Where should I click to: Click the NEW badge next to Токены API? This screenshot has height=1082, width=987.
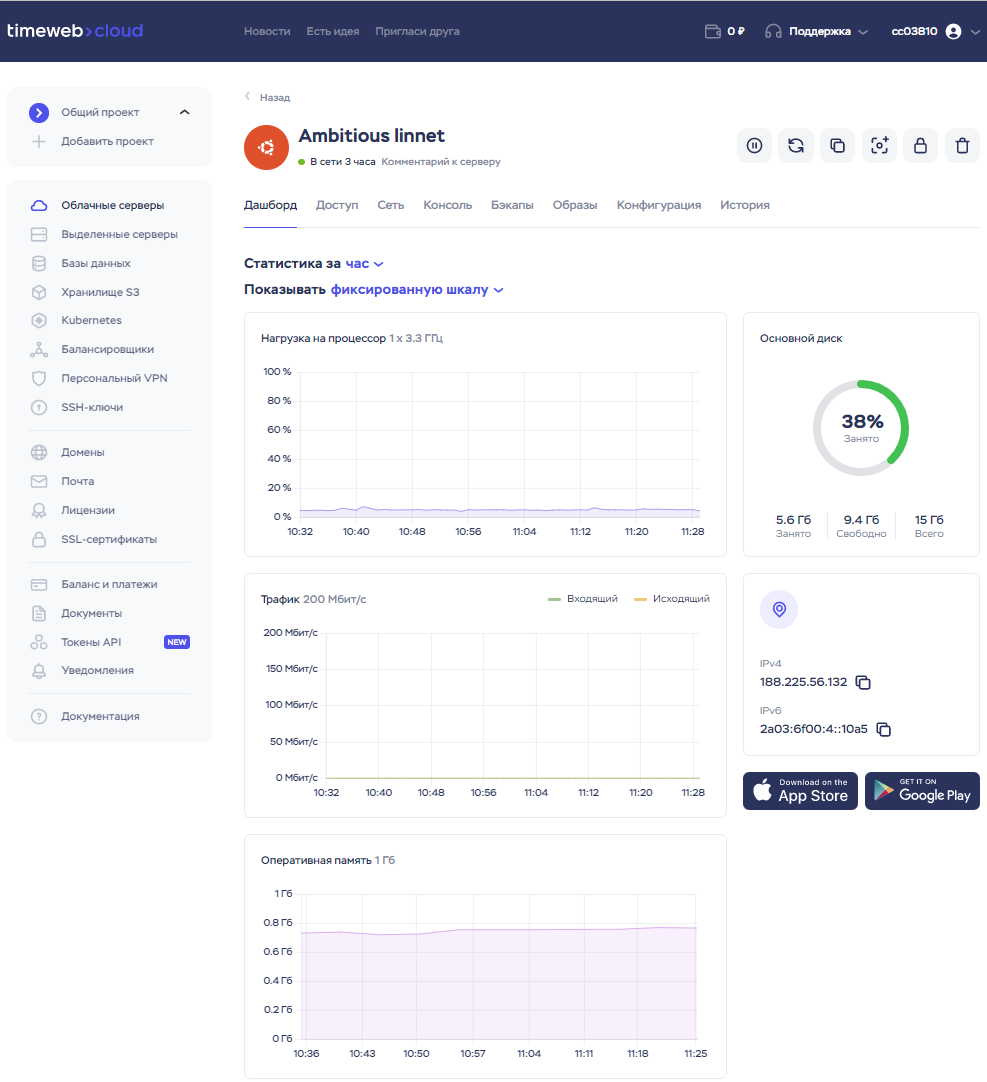pos(177,642)
